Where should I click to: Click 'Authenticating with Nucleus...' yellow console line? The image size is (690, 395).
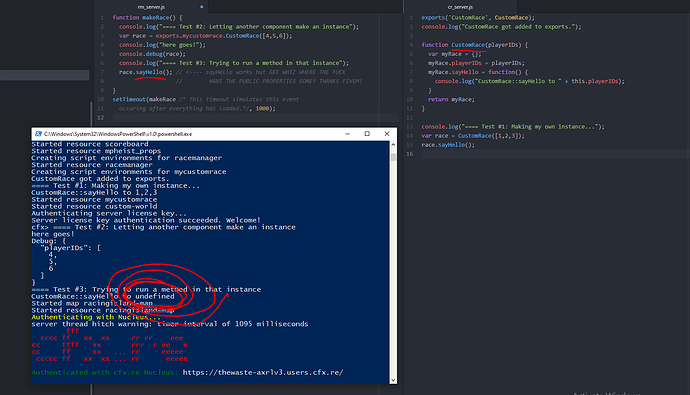click(x=96, y=317)
